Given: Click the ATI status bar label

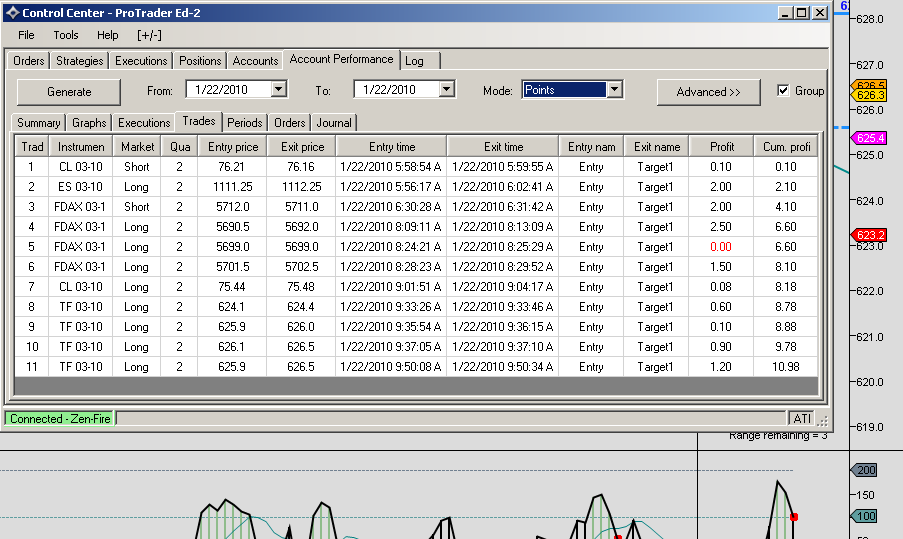Looking at the screenshot, I should (x=802, y=419).
